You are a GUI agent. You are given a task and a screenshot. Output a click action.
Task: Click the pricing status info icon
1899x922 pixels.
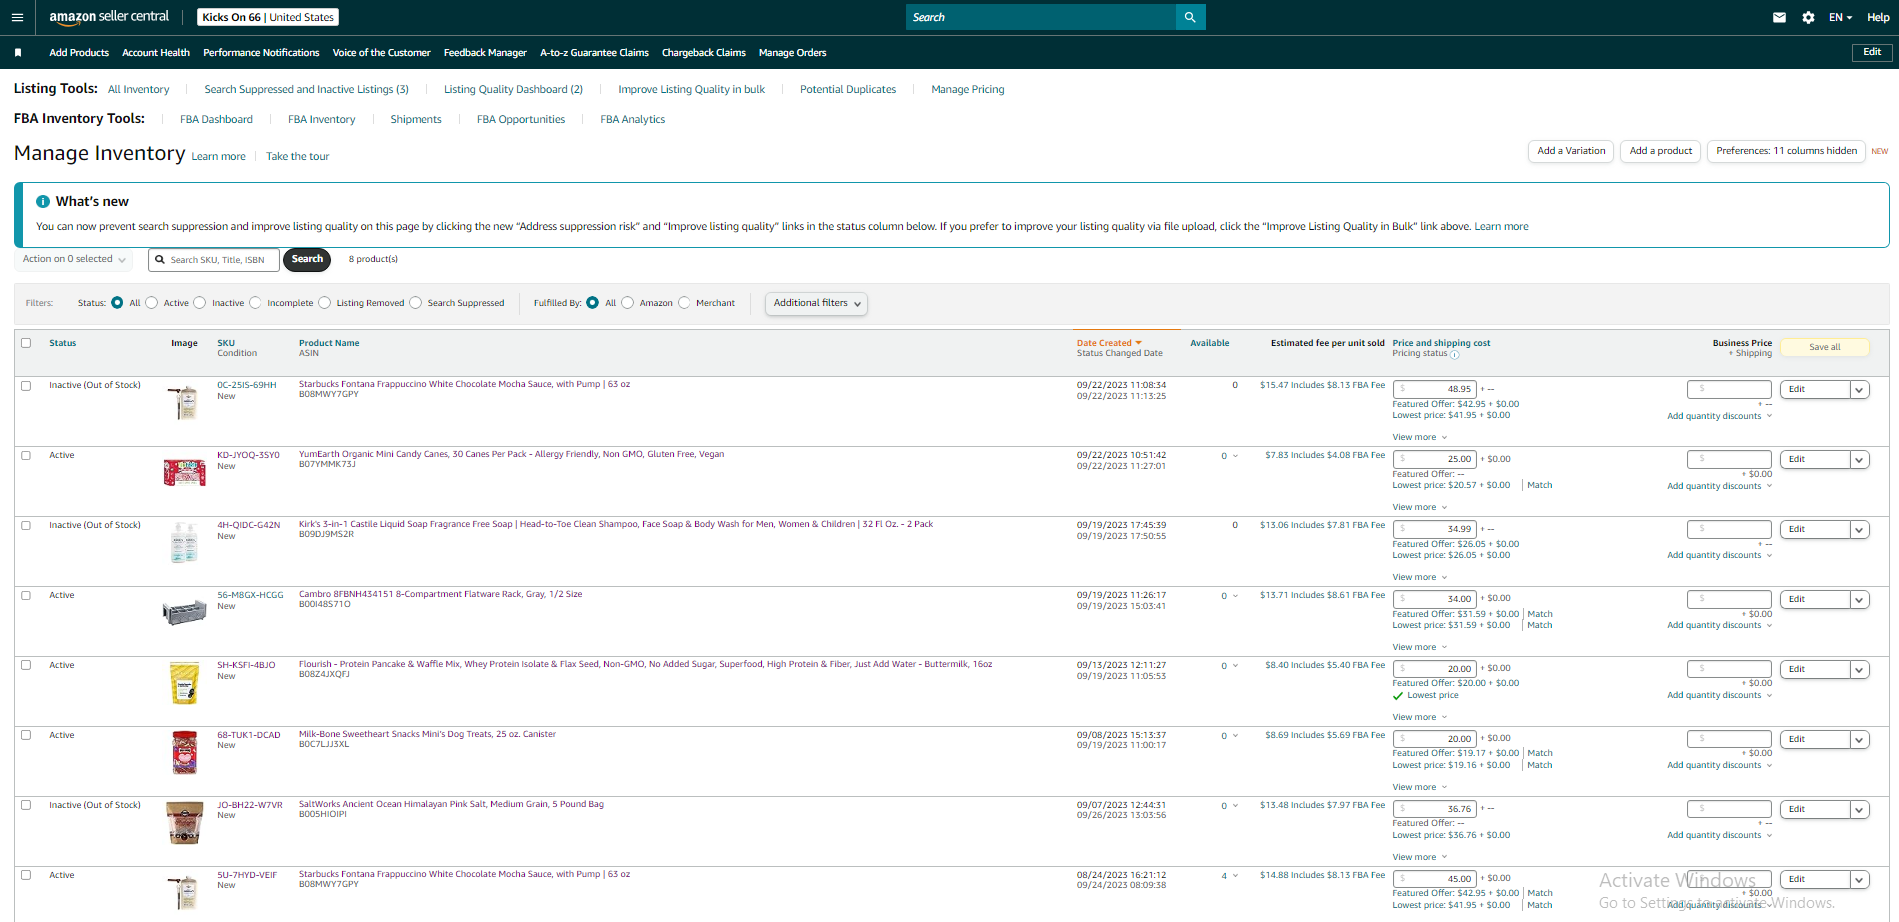pos(1455,354)
